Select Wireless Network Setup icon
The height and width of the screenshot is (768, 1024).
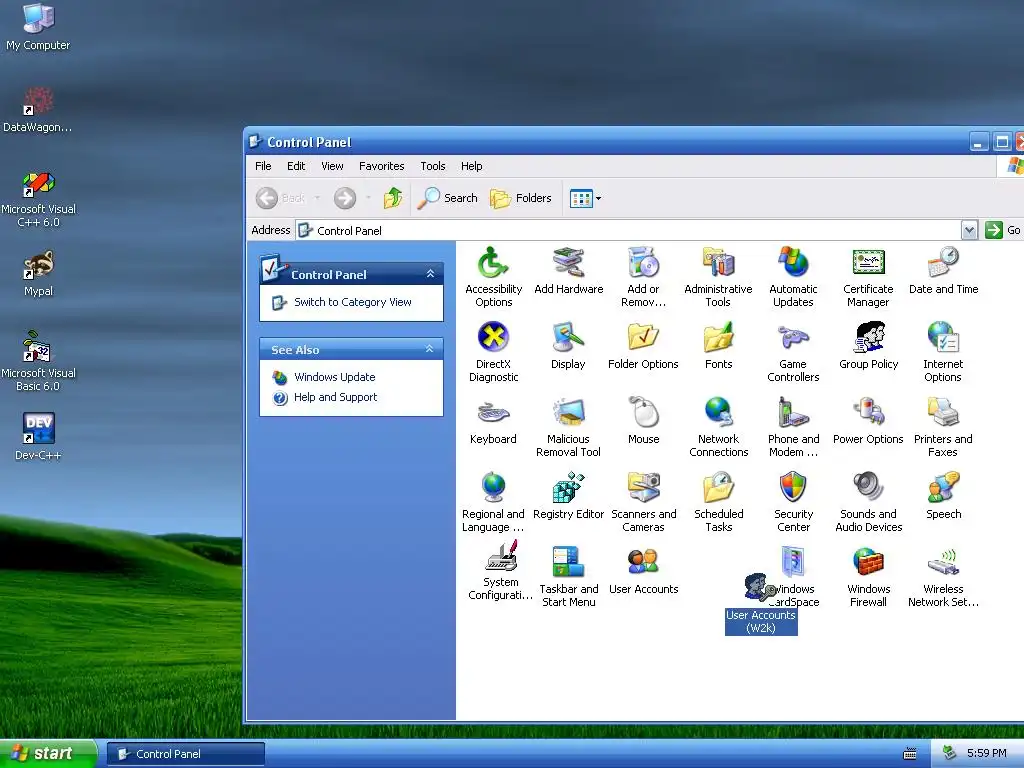pyautogui.click(x=943, y=577)
